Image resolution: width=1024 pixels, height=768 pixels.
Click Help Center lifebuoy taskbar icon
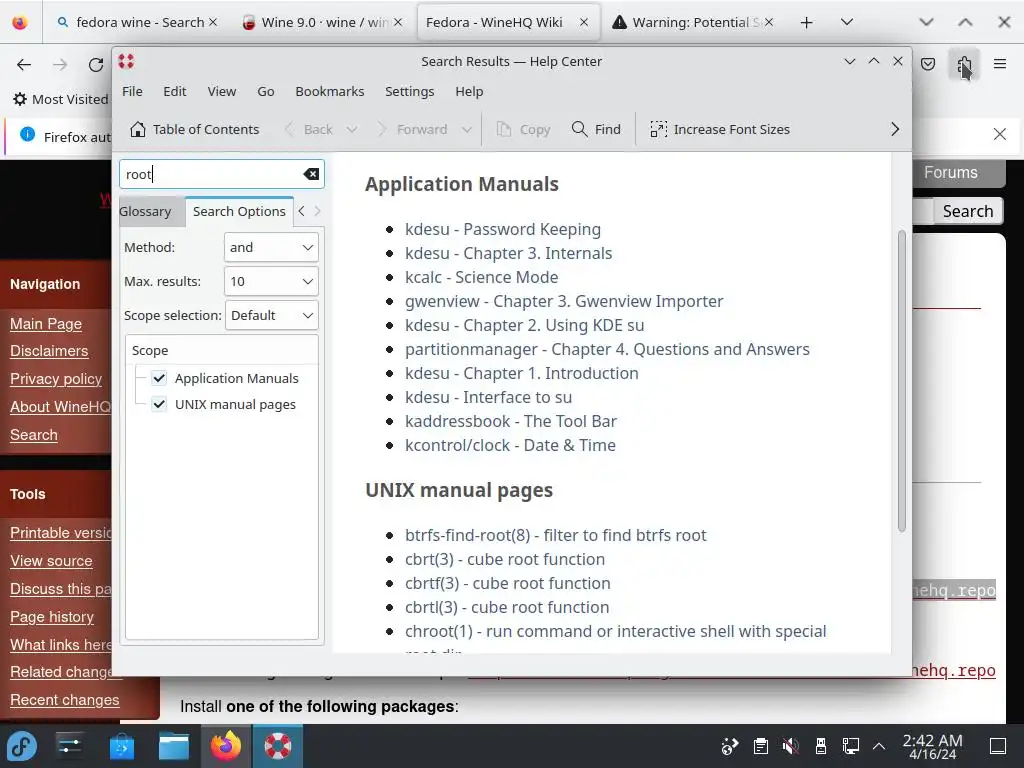(x=278, y=746)
